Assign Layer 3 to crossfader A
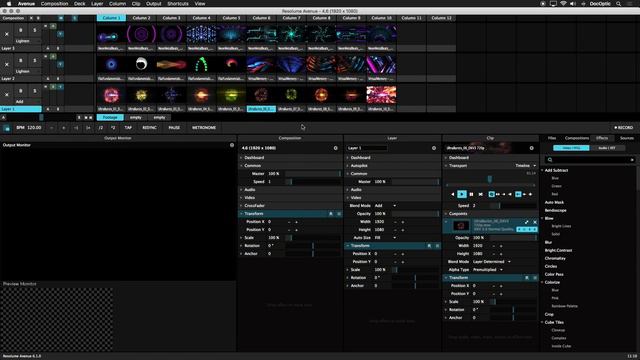Image resolution: width=640 pixels, height=360 pixels. pyautogui.click(x=48, y=48)
